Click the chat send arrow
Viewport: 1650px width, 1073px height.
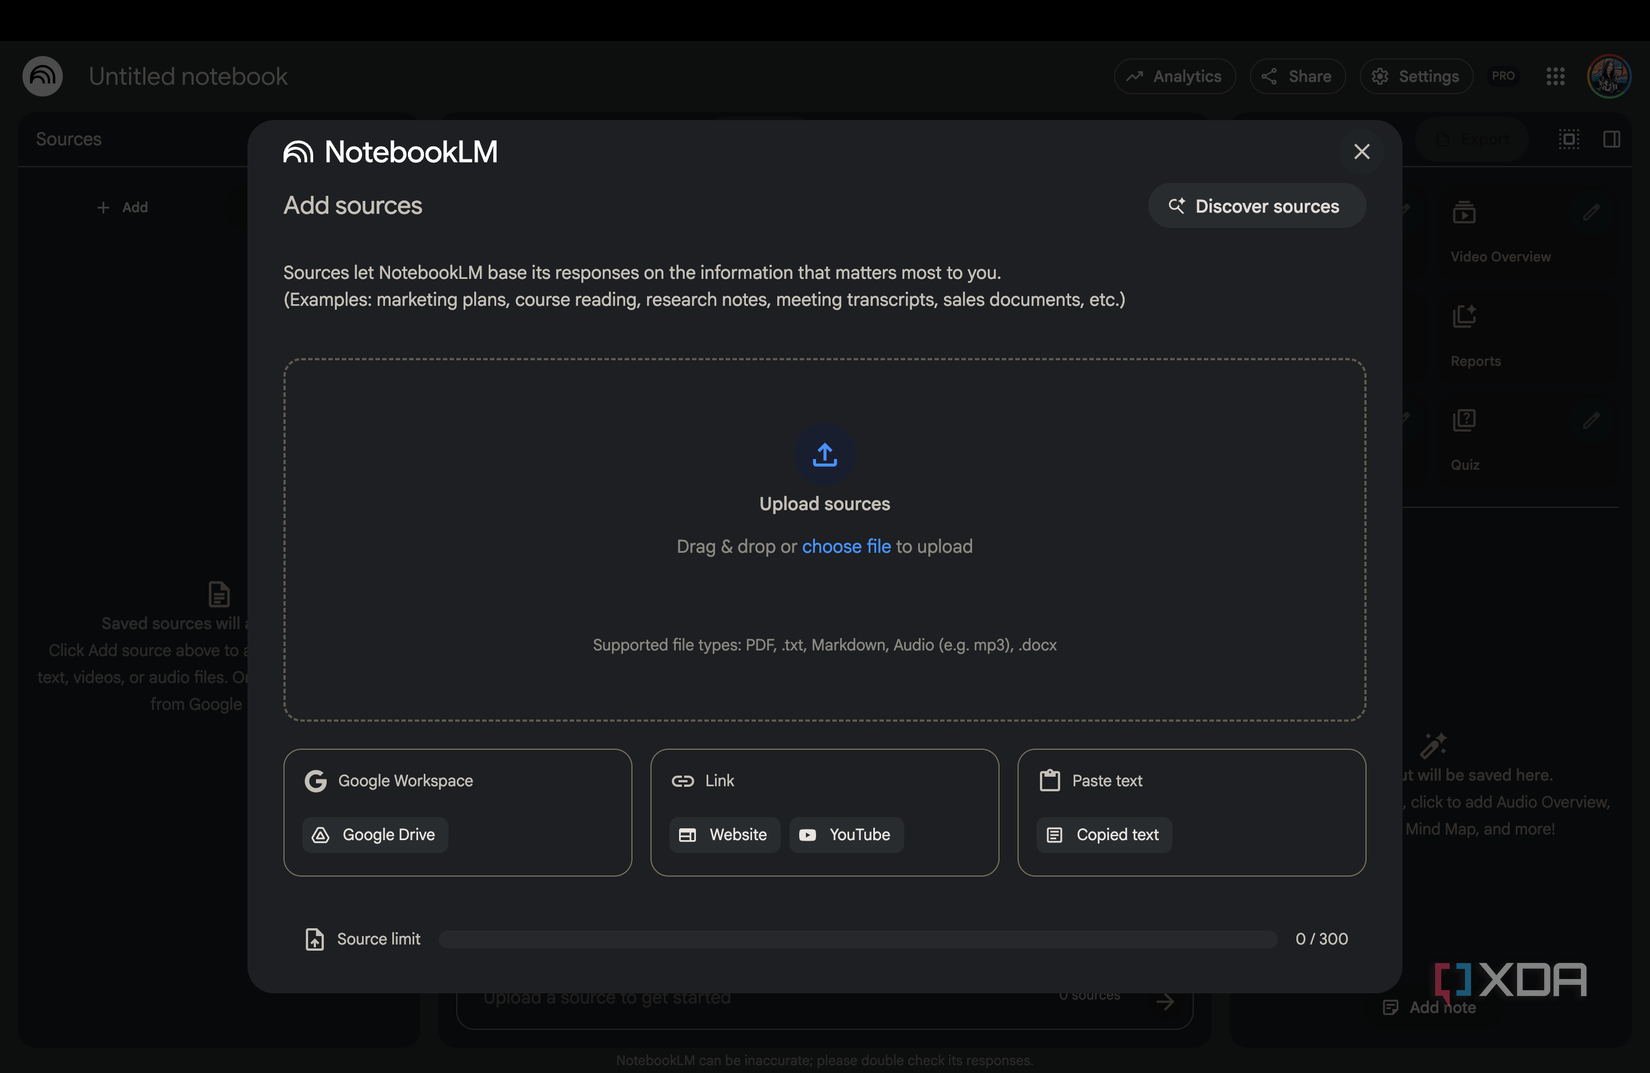(x=1165, y=1001)
